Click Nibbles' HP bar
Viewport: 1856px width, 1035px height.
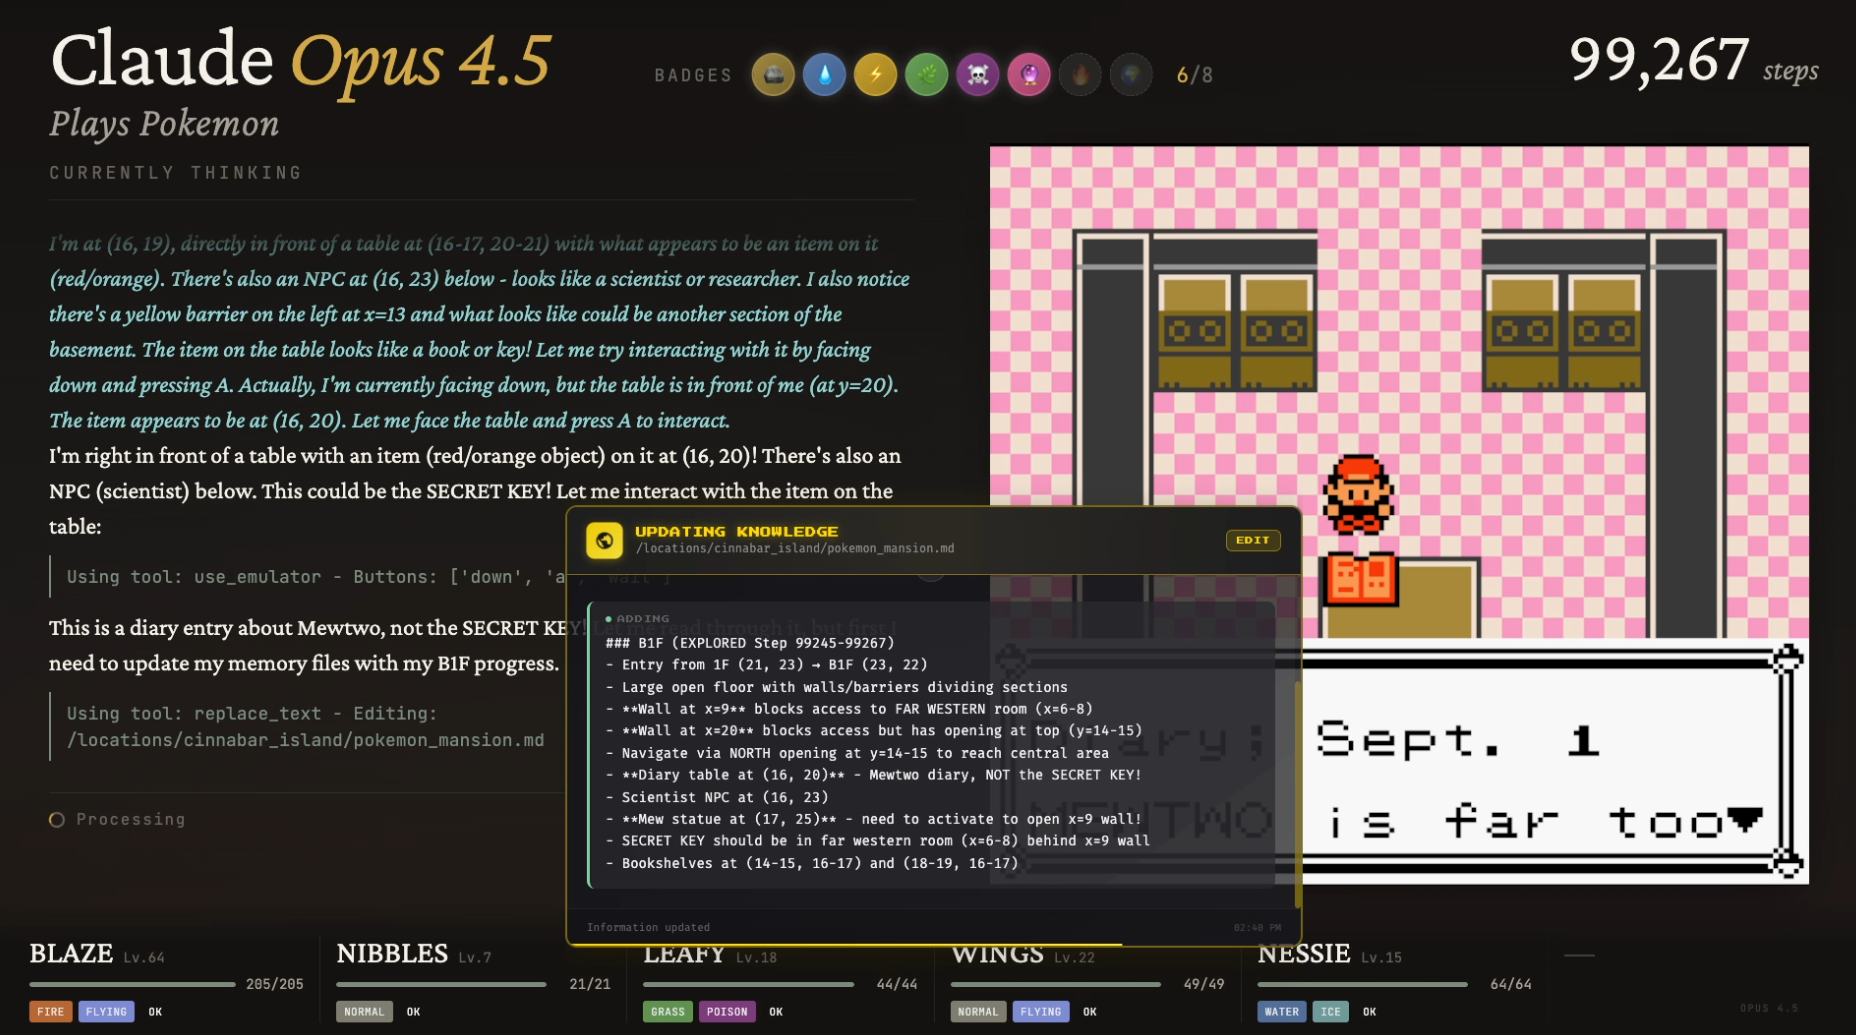point(441,985)
